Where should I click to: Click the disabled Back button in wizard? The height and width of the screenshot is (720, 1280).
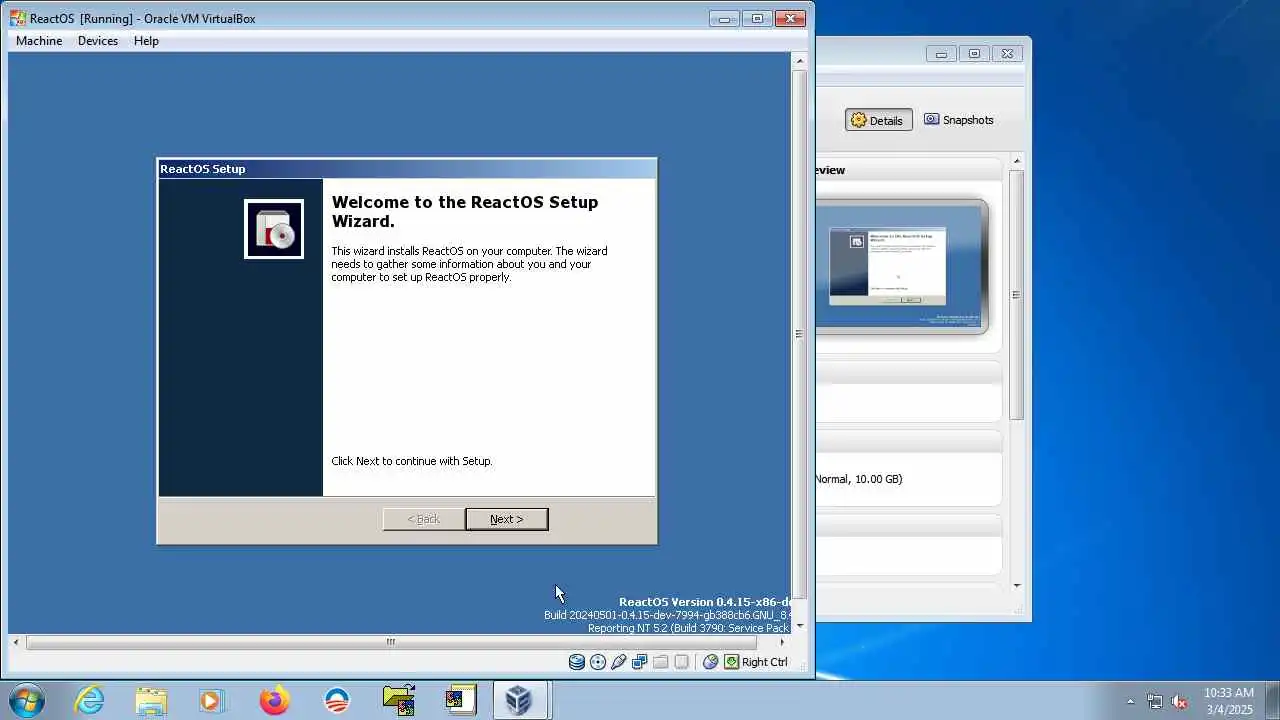(x=424, y=519)
